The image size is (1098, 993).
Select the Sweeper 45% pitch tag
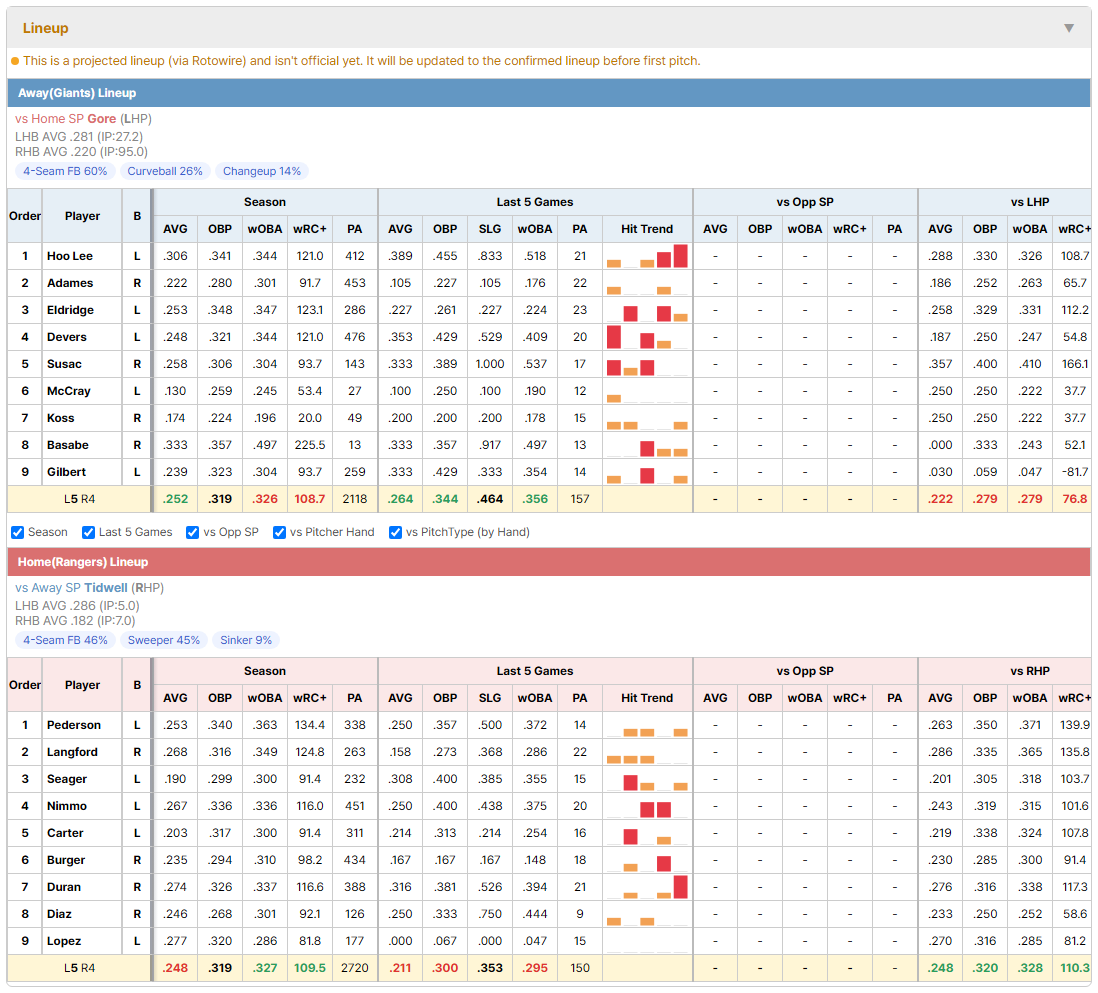pyautogui.click(x=164, y=640)
